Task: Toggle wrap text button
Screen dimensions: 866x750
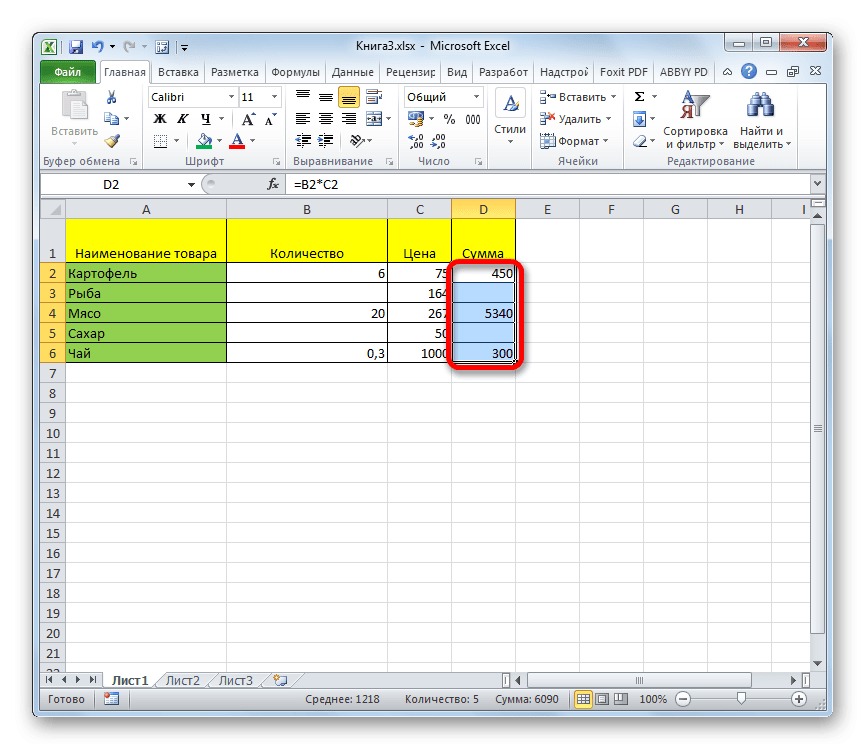Action: (374, 97)
